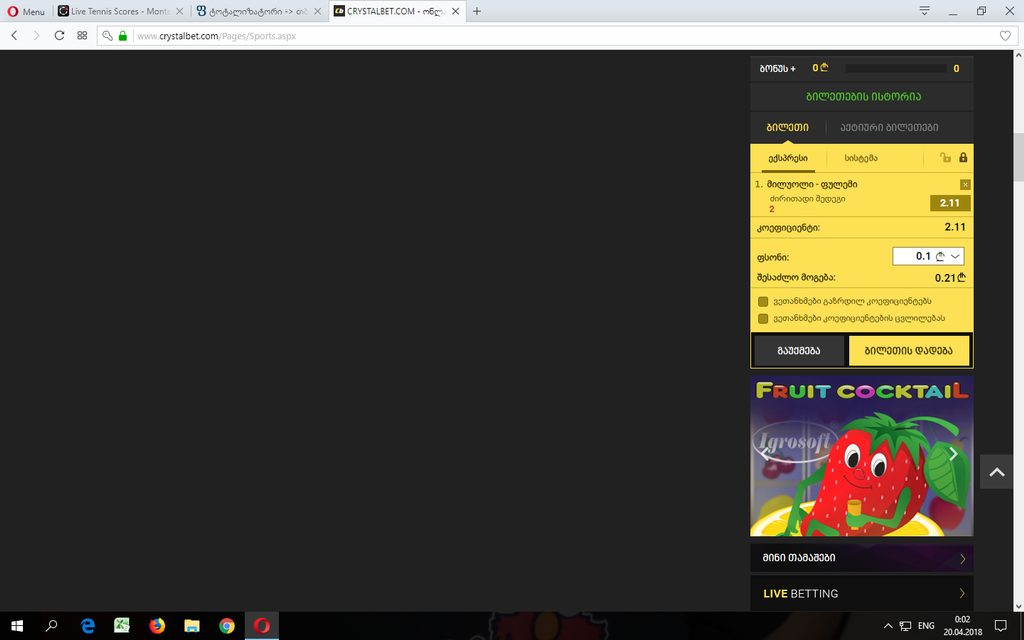This screenshot has height=640, width=1024.
Task: Open the Fruit Cocktail game banner
Action: [x=861, y=456]
